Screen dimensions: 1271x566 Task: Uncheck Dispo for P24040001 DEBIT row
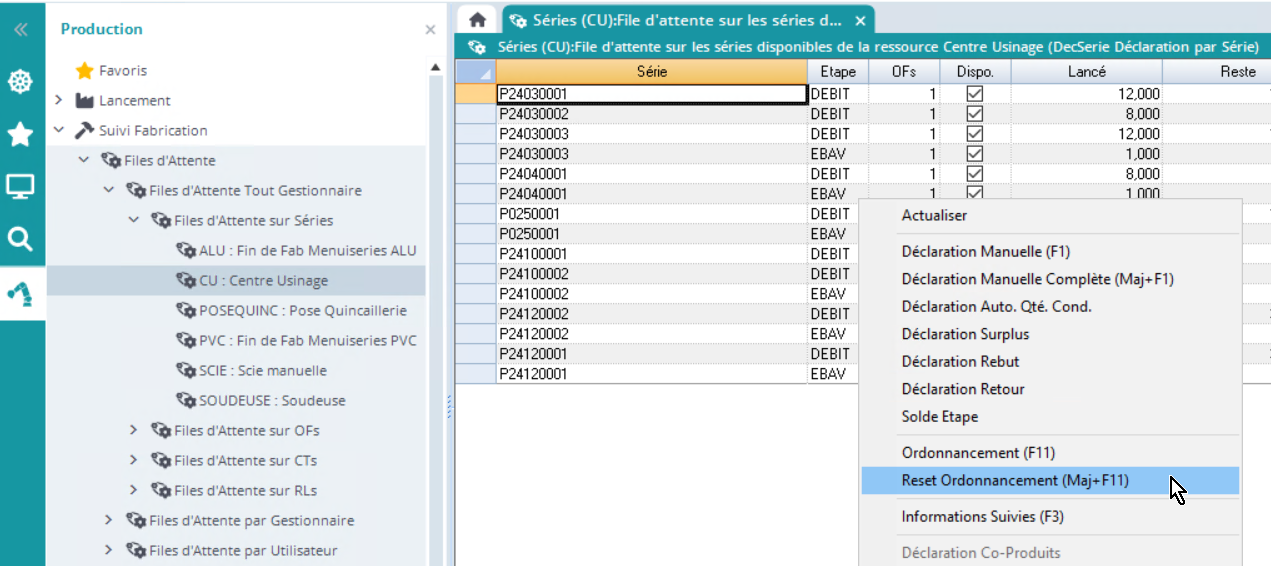click(x=974, y=174)
